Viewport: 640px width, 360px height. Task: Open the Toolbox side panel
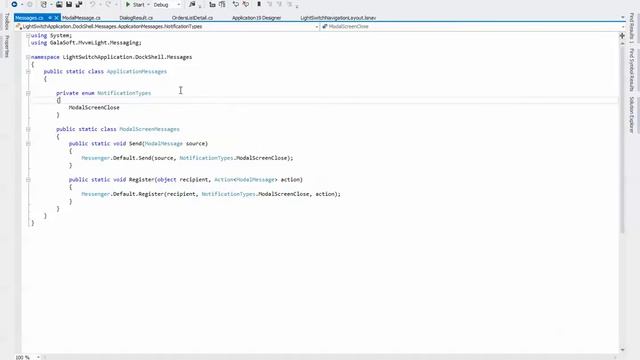[x=7, y=21]
